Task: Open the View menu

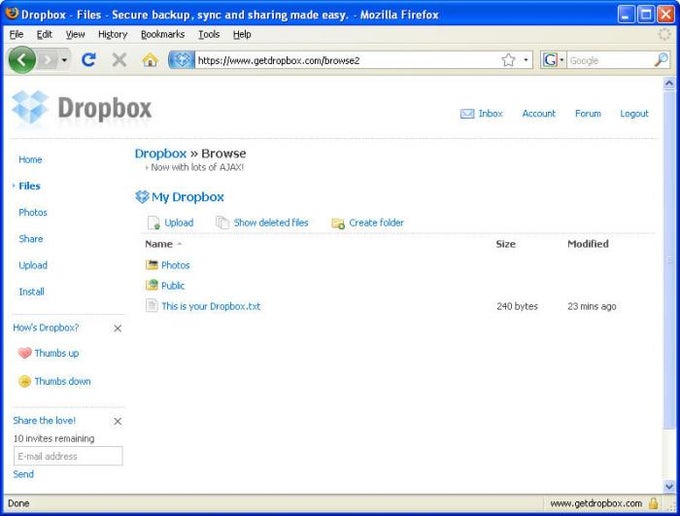Action: [x=75, y=34]
